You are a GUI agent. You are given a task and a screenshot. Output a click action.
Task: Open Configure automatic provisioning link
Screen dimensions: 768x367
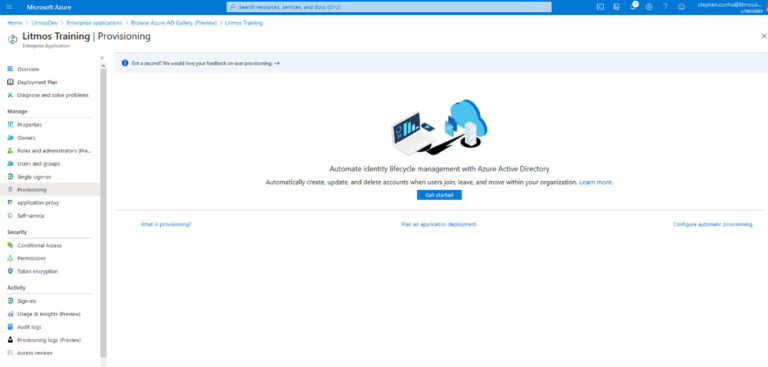pos(713,224)
